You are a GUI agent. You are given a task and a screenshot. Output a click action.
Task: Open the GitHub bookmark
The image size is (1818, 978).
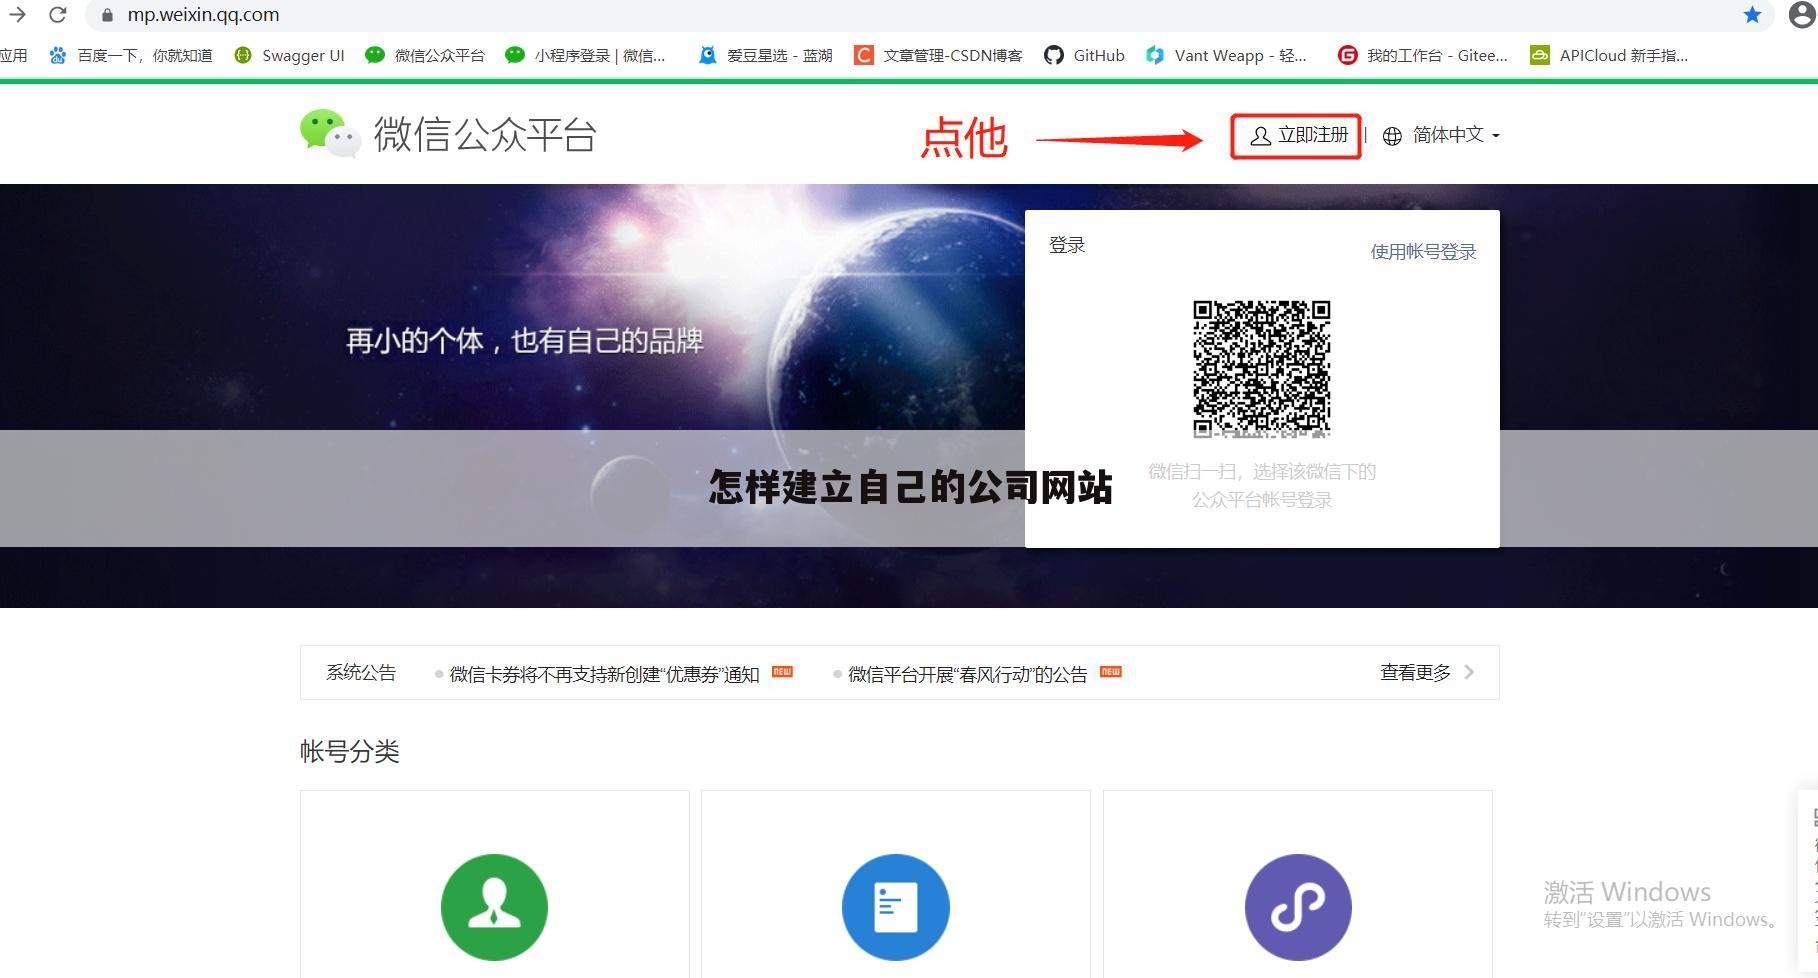1085,55
